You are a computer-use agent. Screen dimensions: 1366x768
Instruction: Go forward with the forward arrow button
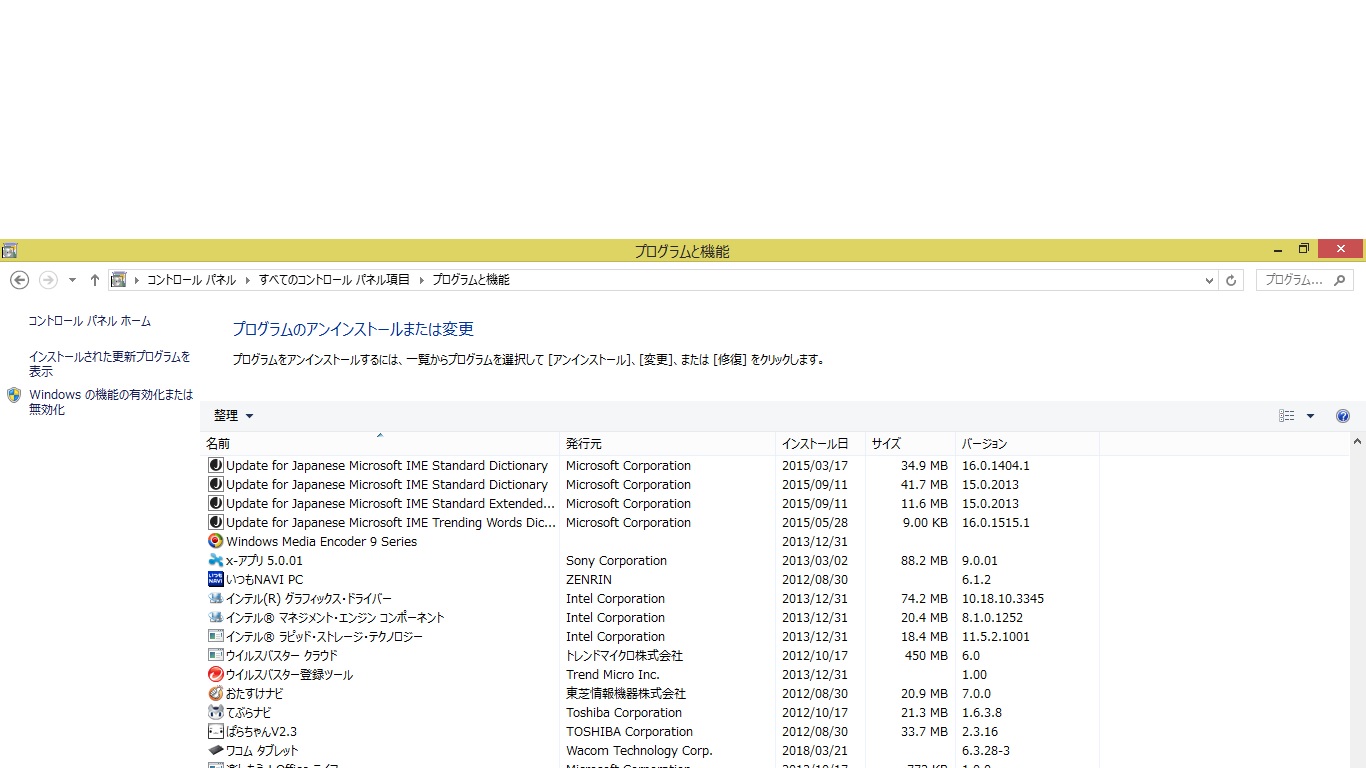point(48,280)
